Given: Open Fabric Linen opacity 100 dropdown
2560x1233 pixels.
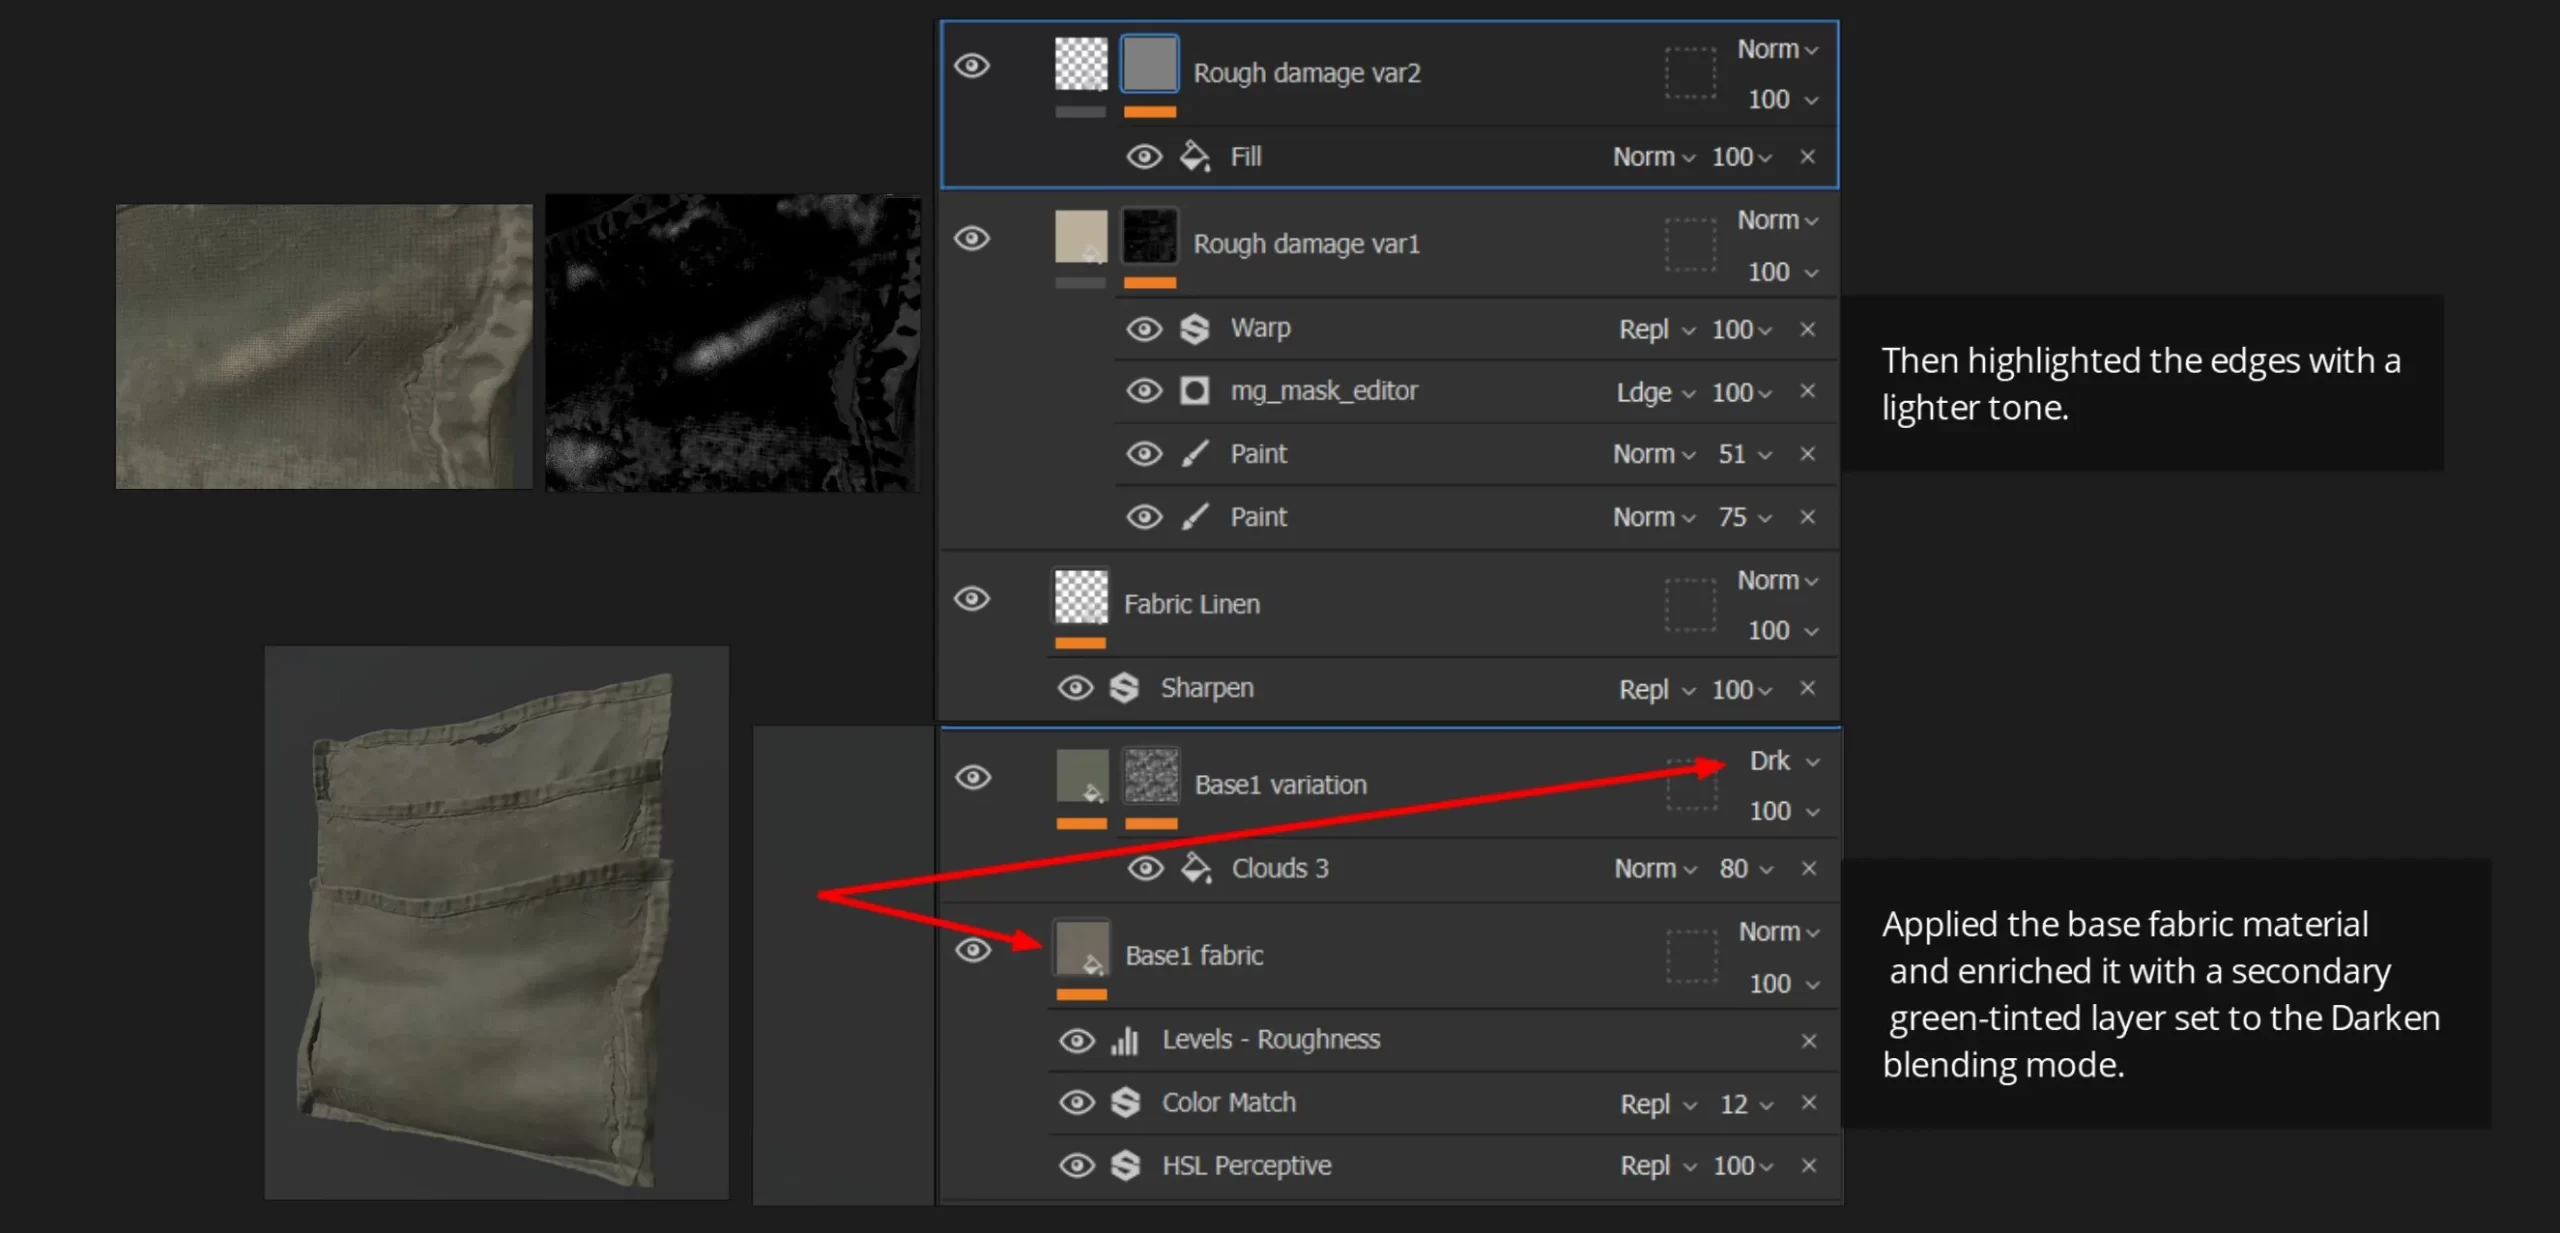Looking at the screenshot, I should tap(1783, 631).
